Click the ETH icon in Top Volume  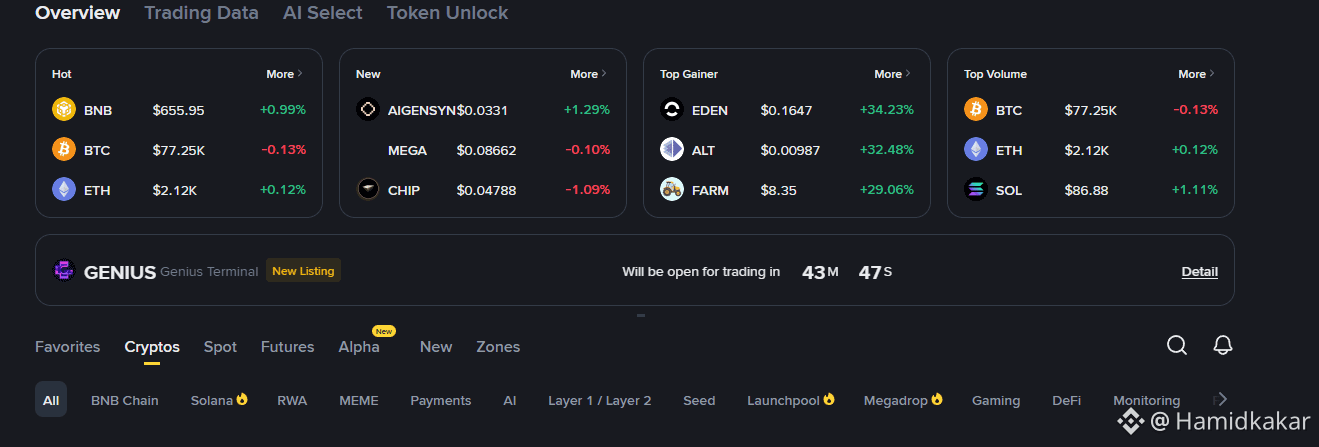[x=976, y=150]
